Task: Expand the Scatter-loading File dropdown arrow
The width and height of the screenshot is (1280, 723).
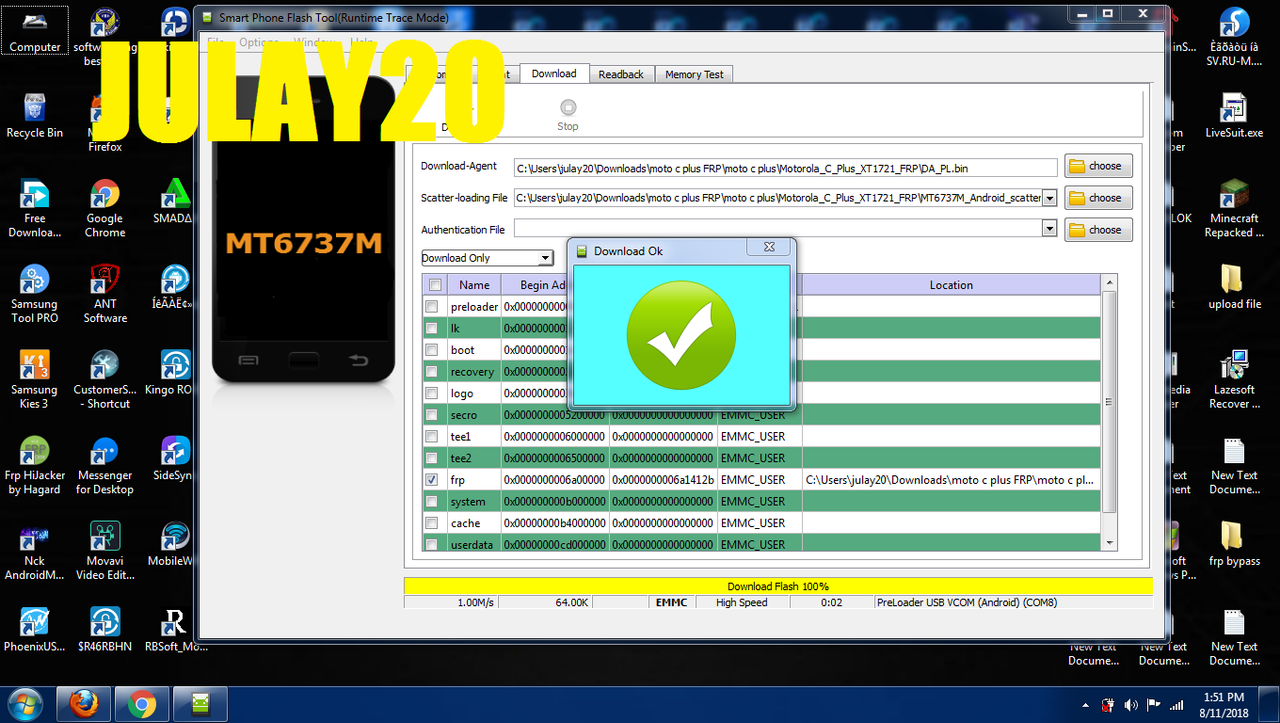Action: point(1049,198)
